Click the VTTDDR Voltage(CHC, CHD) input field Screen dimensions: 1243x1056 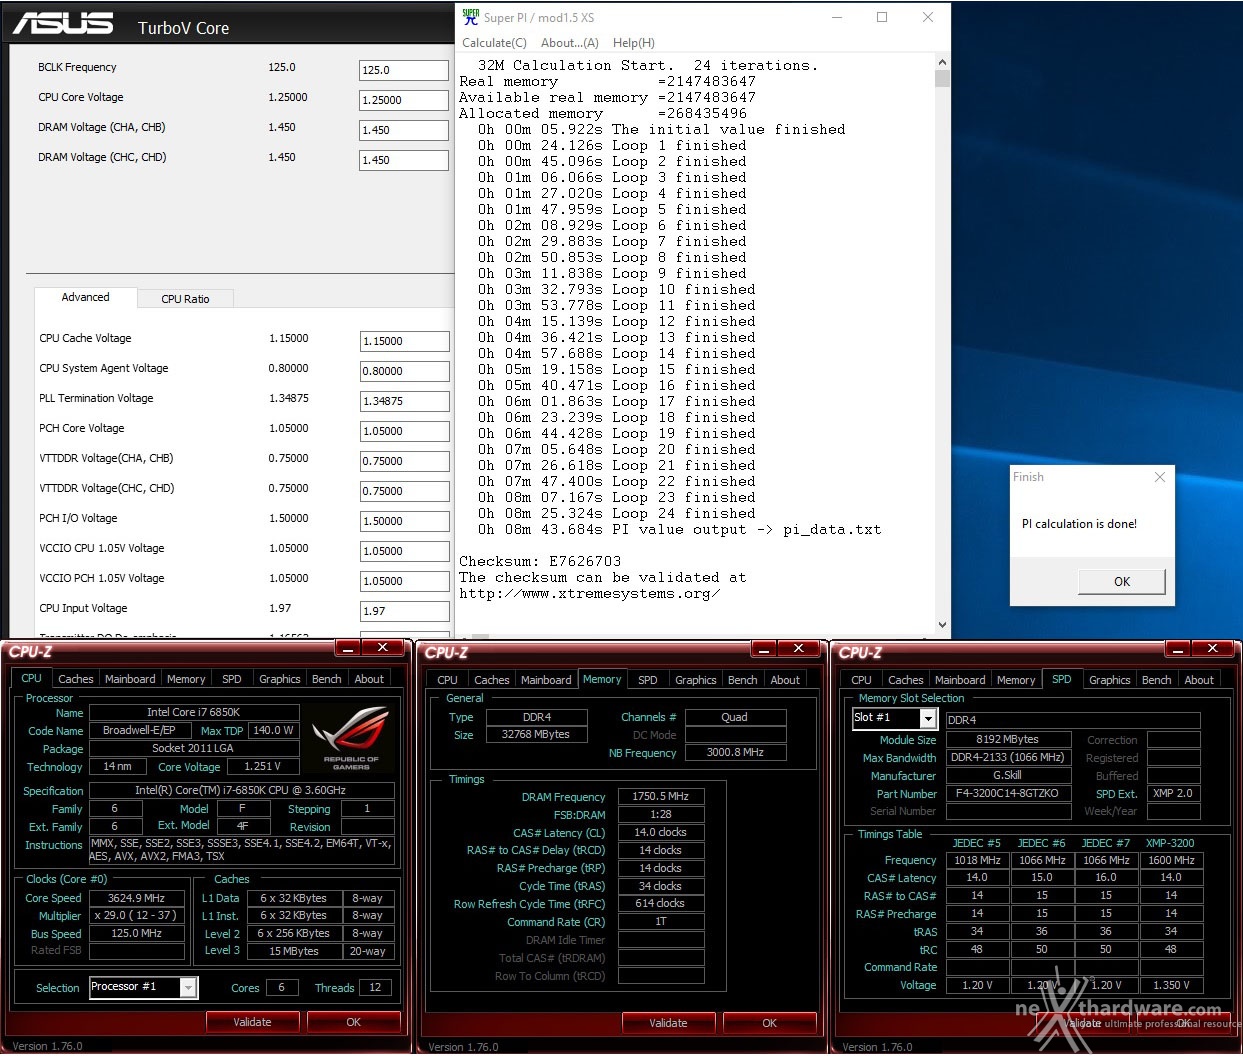(x=404, y=491)
